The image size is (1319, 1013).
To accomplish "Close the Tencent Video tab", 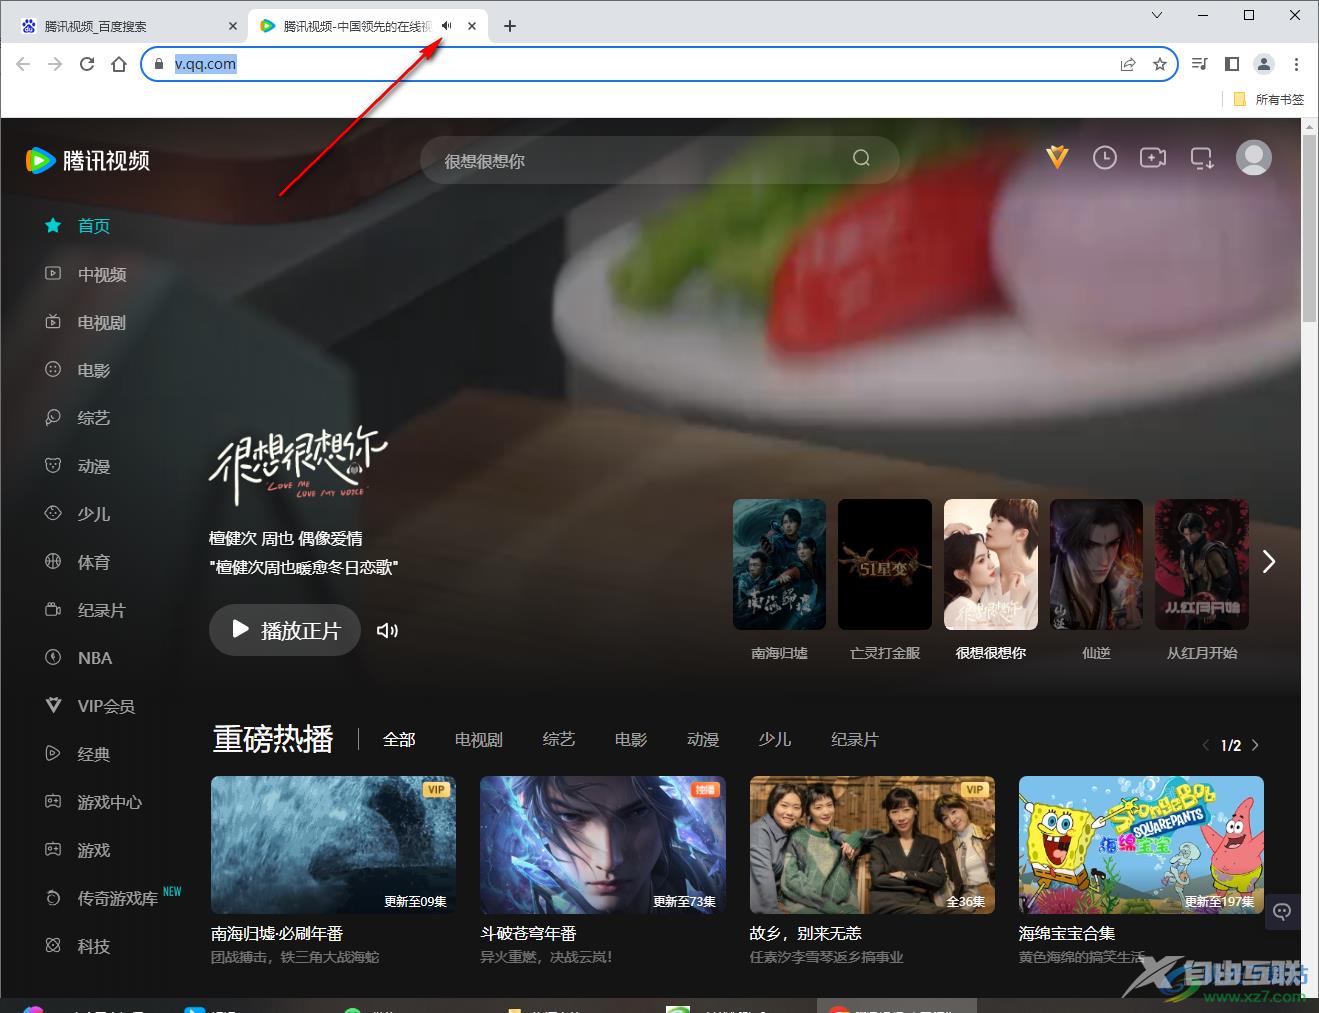I will [472, 26].
